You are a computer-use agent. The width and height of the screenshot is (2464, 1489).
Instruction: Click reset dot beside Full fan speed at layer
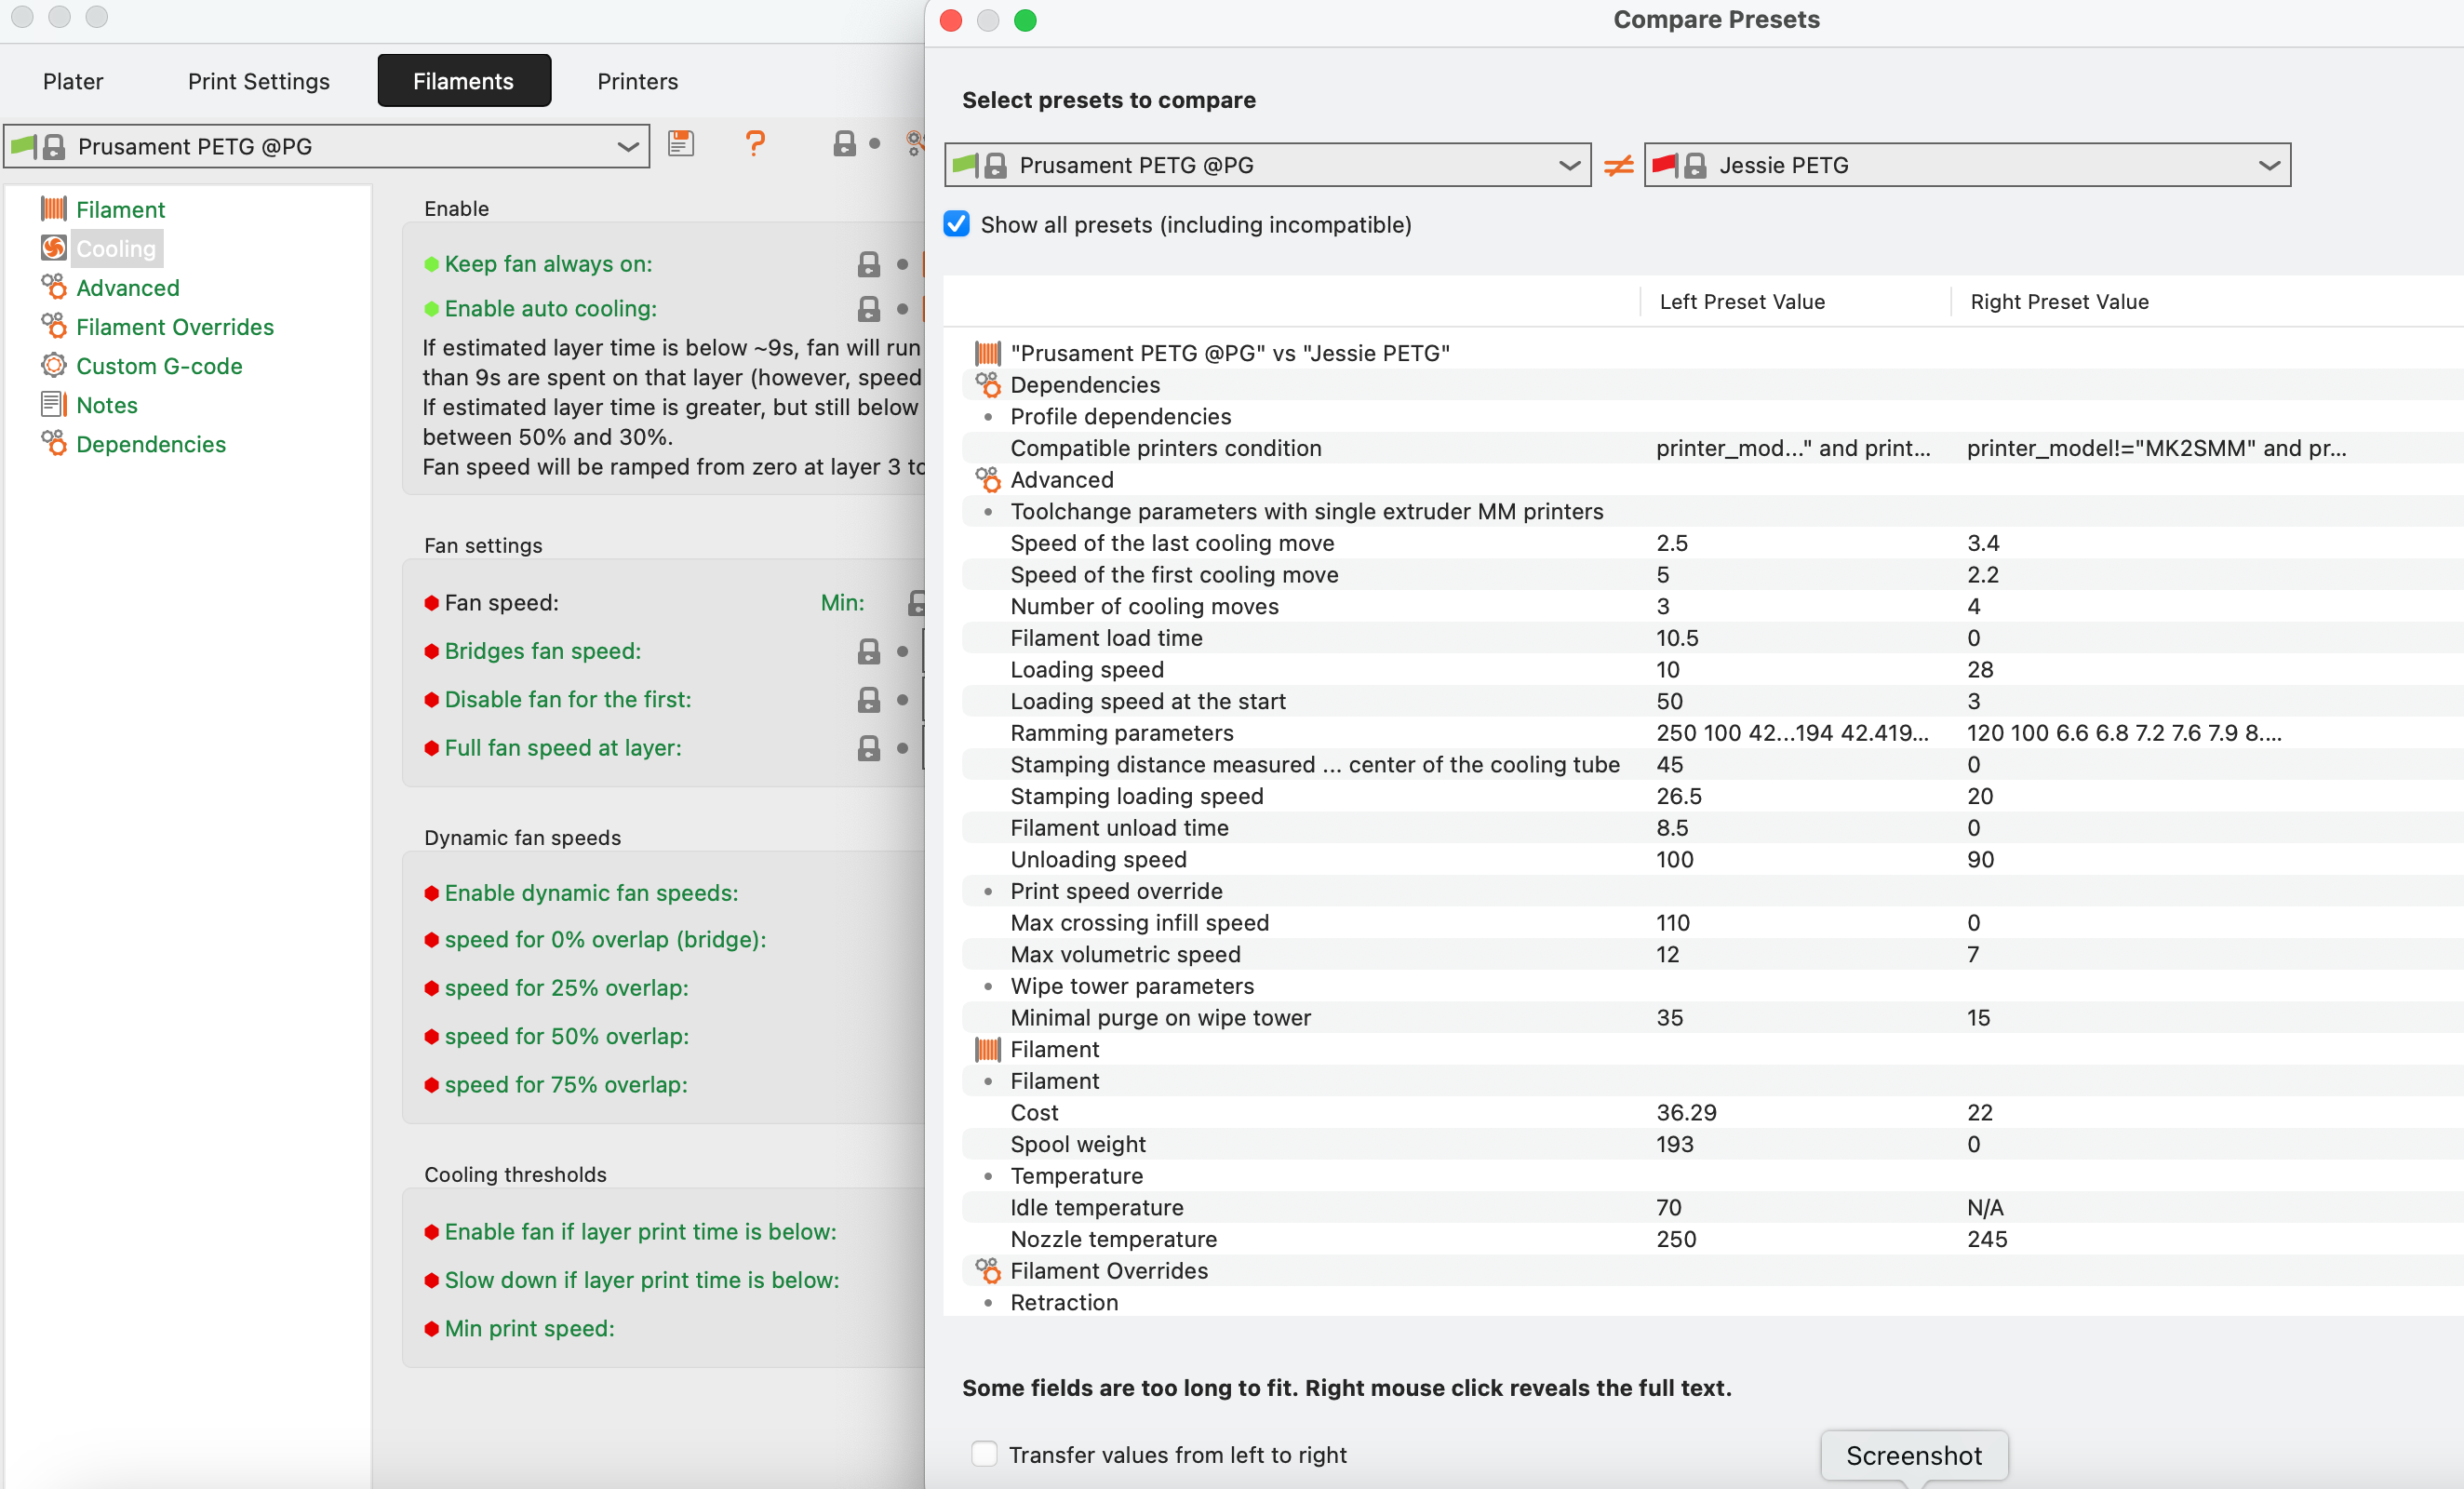coord(902,748)
